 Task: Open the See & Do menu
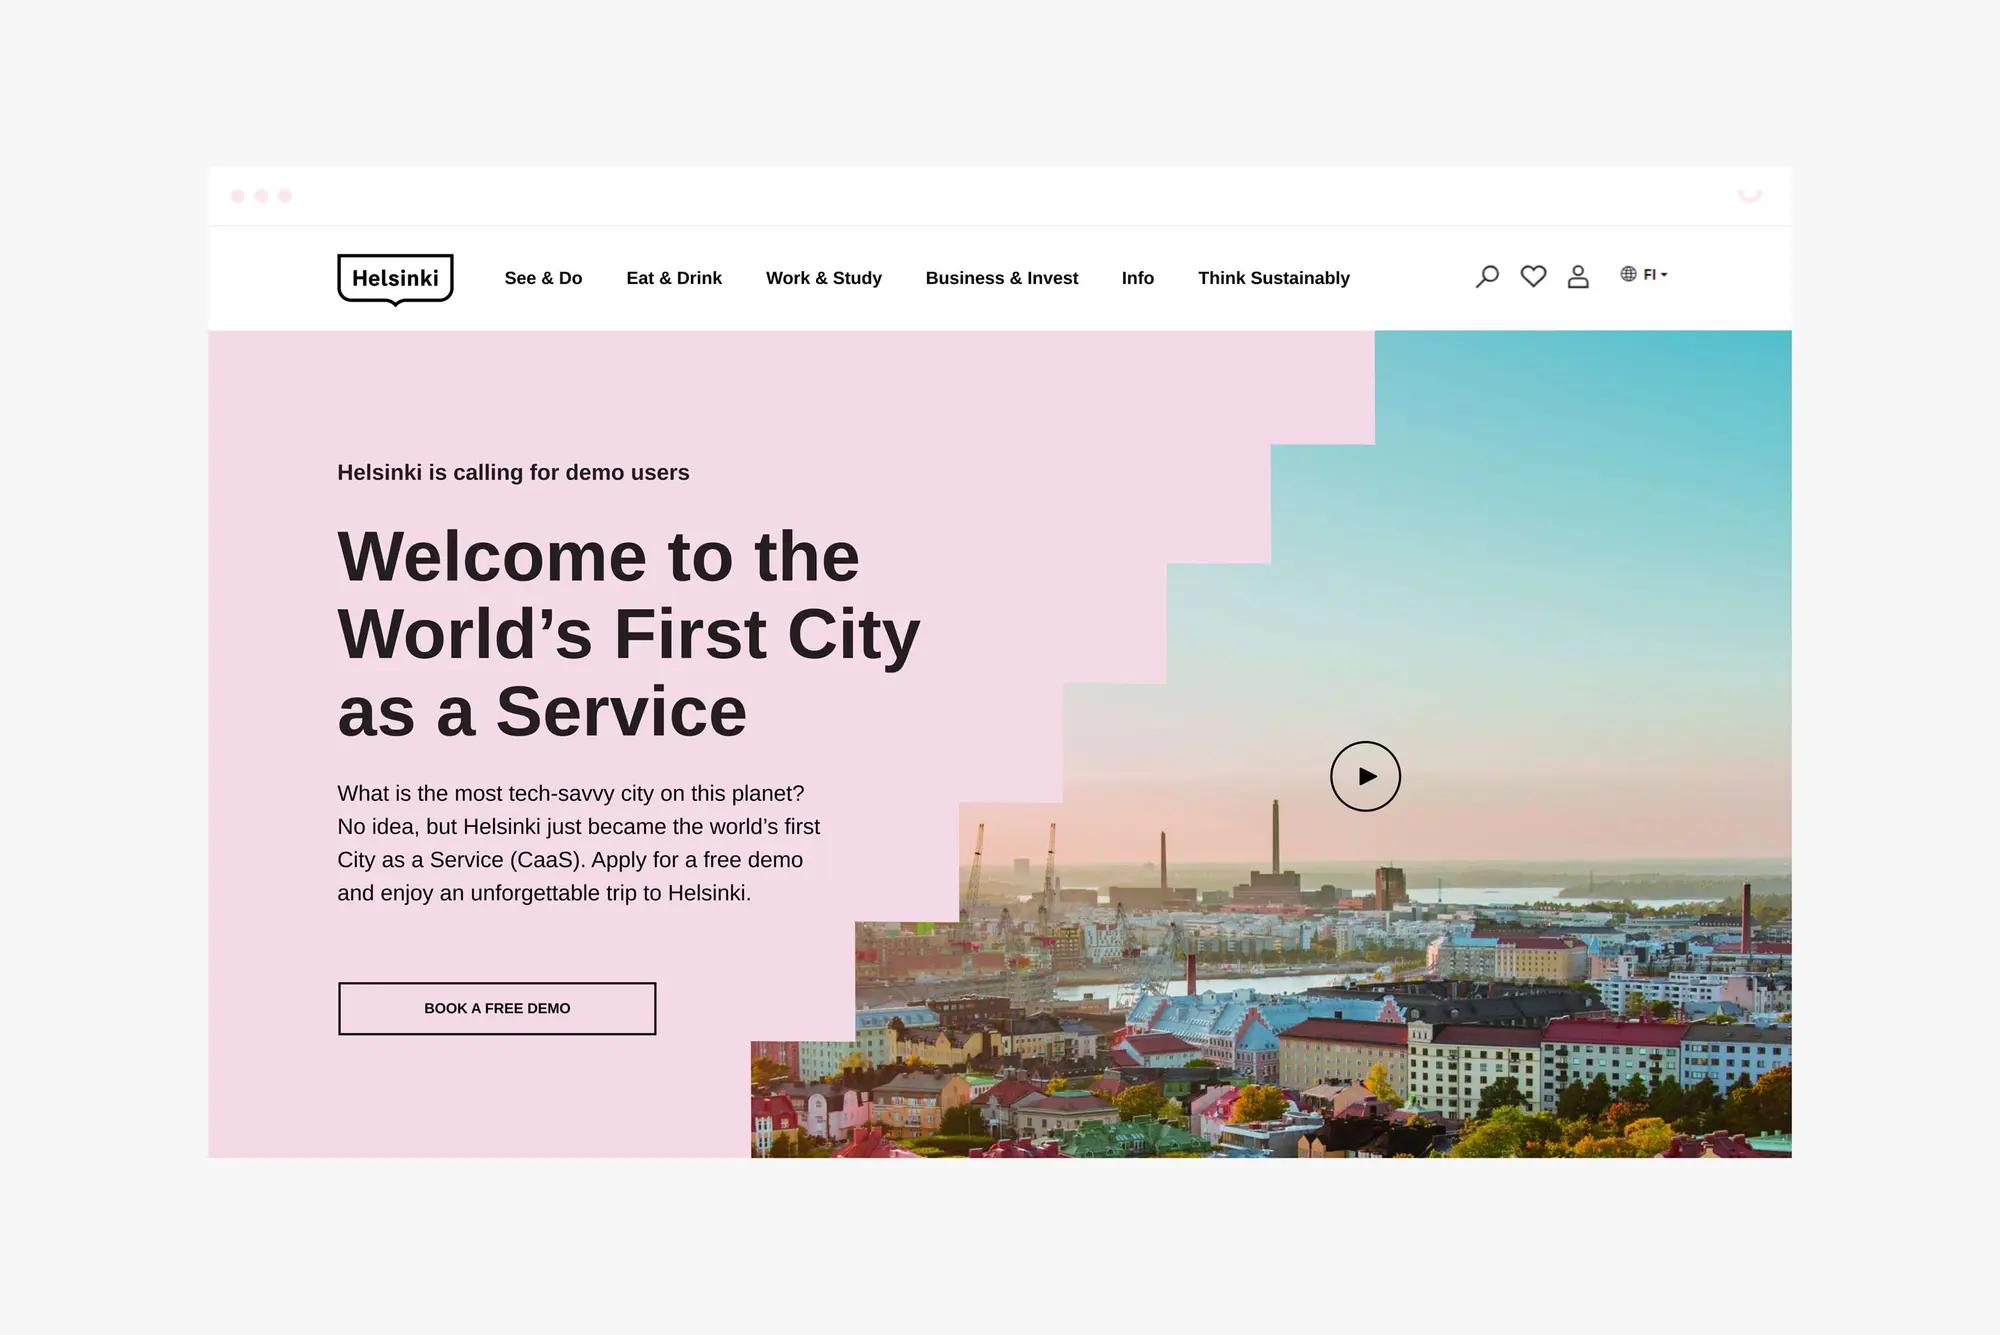click(543, 278)
